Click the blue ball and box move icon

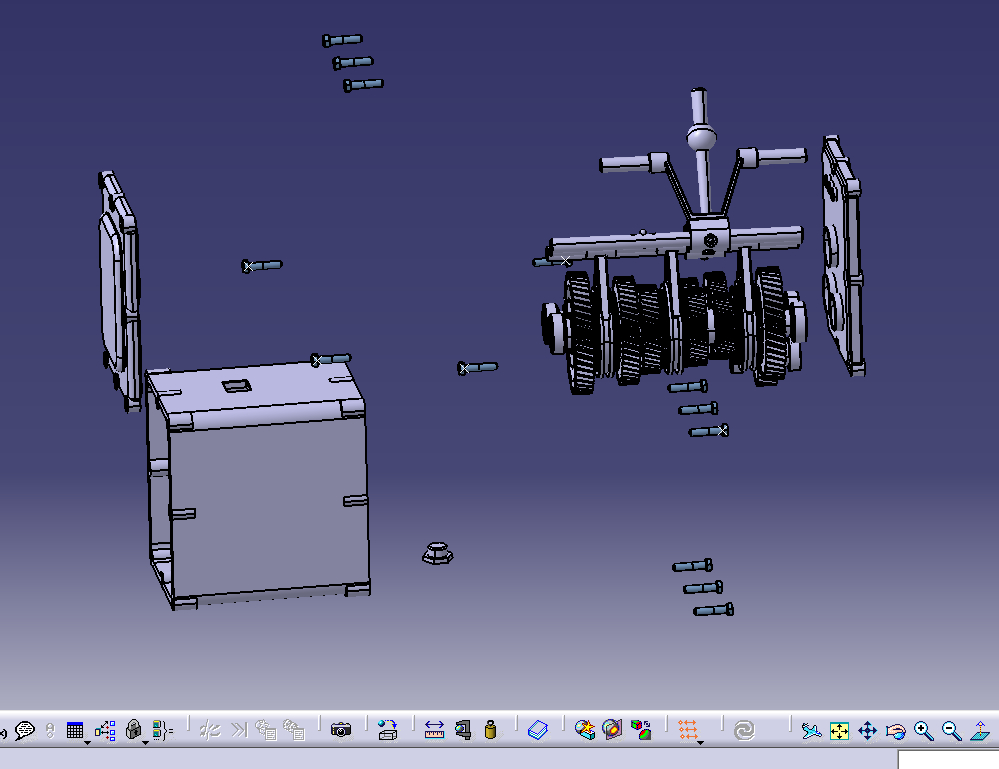point(387,730)
